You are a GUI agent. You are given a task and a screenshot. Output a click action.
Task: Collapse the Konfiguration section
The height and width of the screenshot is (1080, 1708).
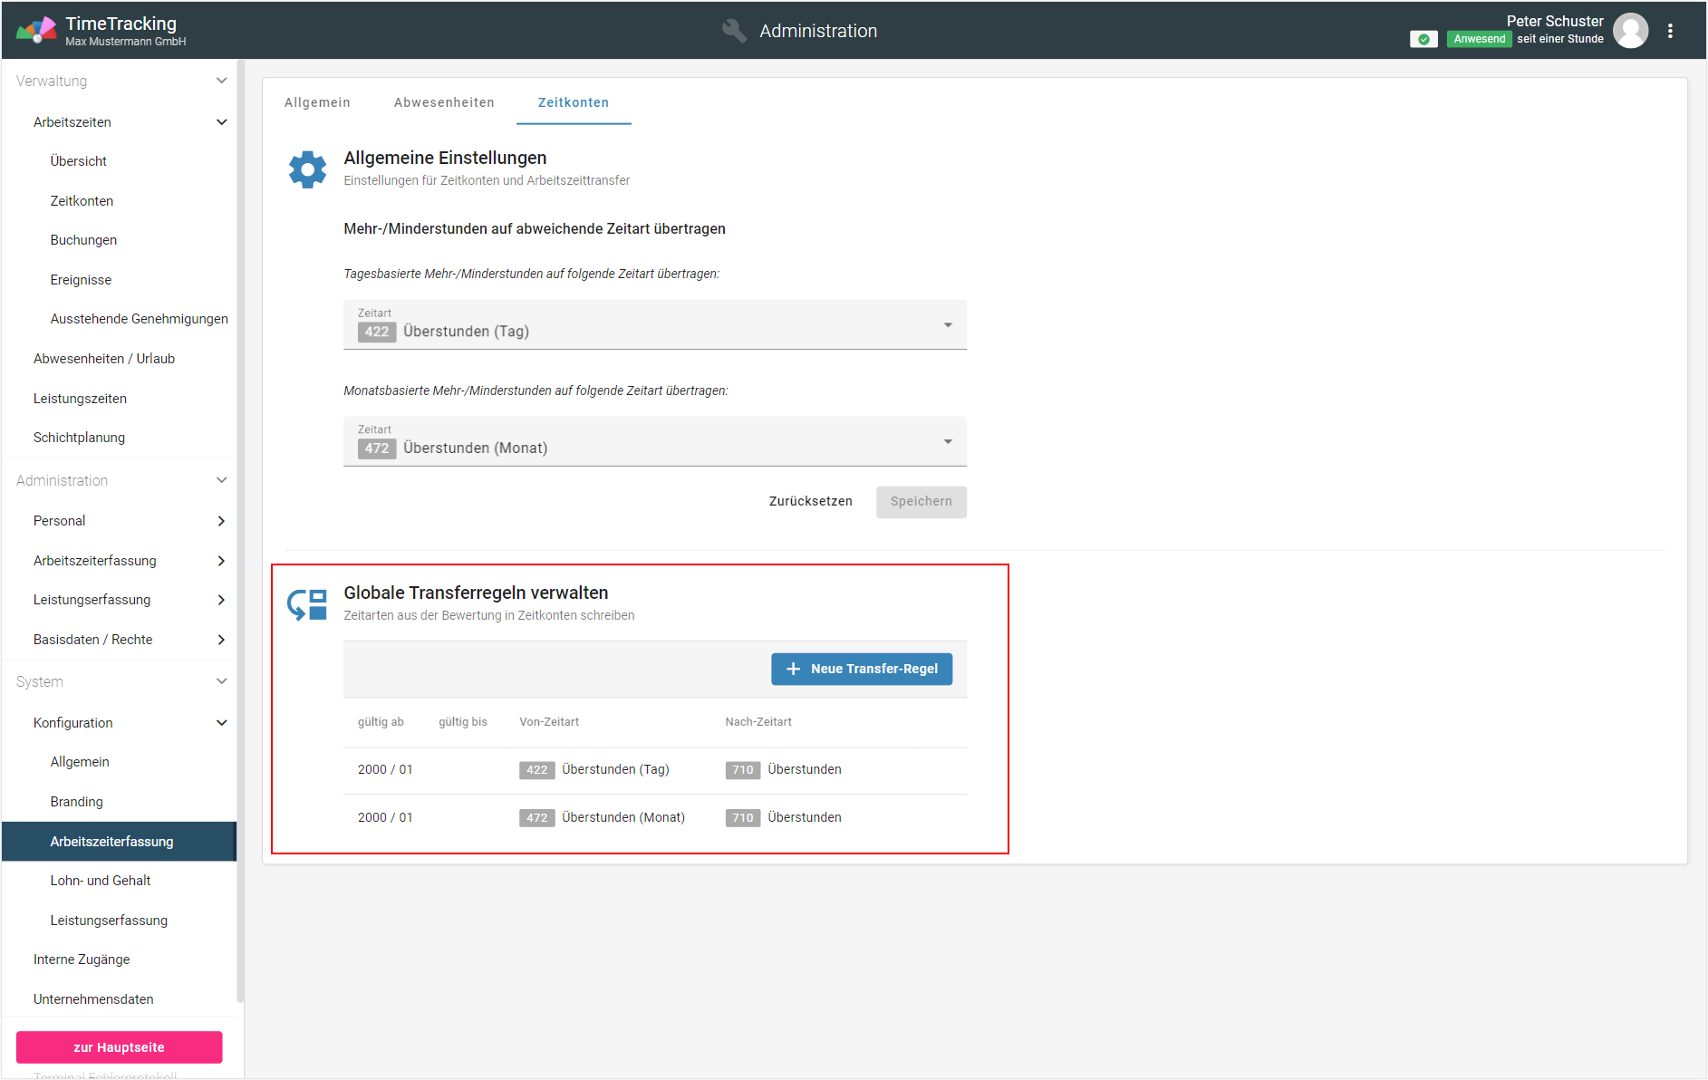click(x=221, y=723)
